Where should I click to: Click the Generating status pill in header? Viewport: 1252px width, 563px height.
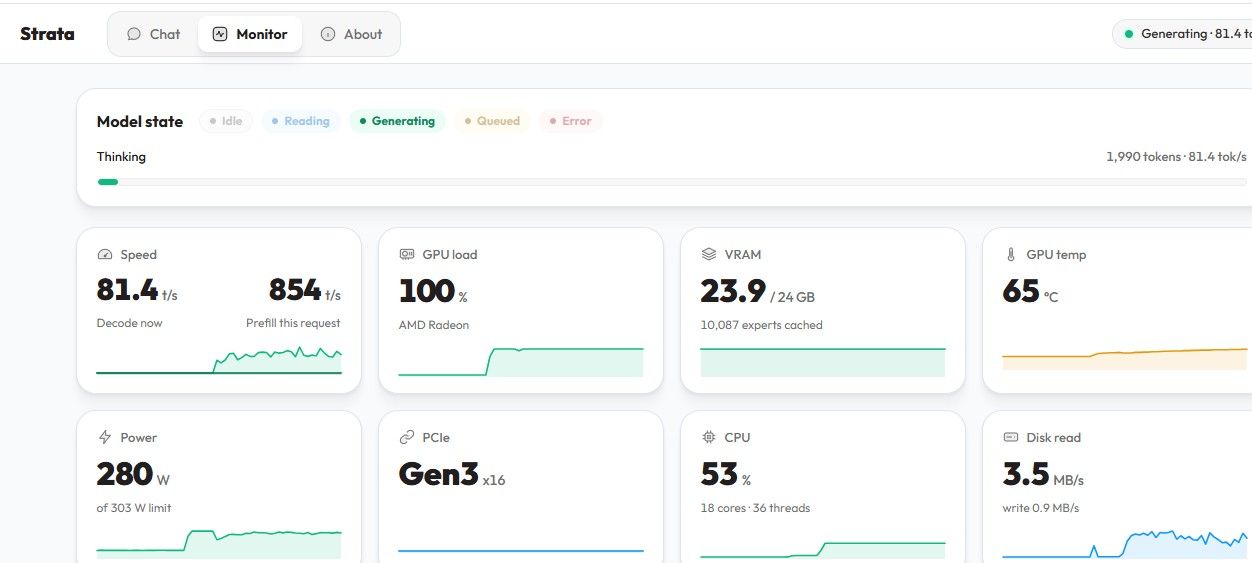(x=1182, y=34)
